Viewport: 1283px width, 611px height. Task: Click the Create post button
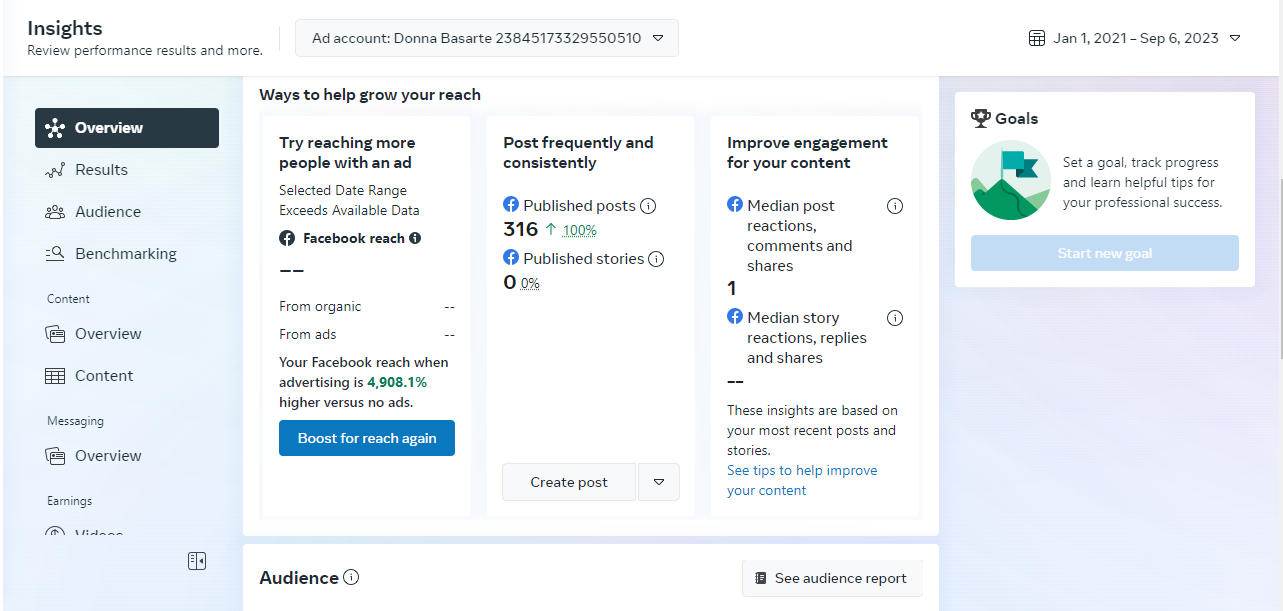(x=569, y=482)
